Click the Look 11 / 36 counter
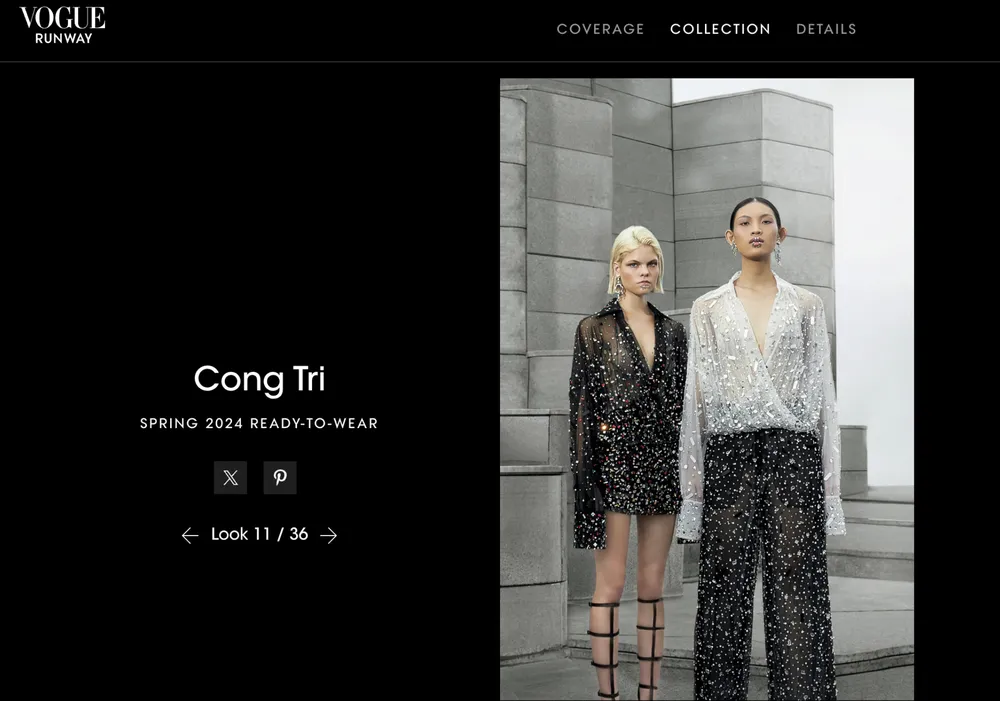This screenshot has width=1000, height=701. (x=260, y=534)
